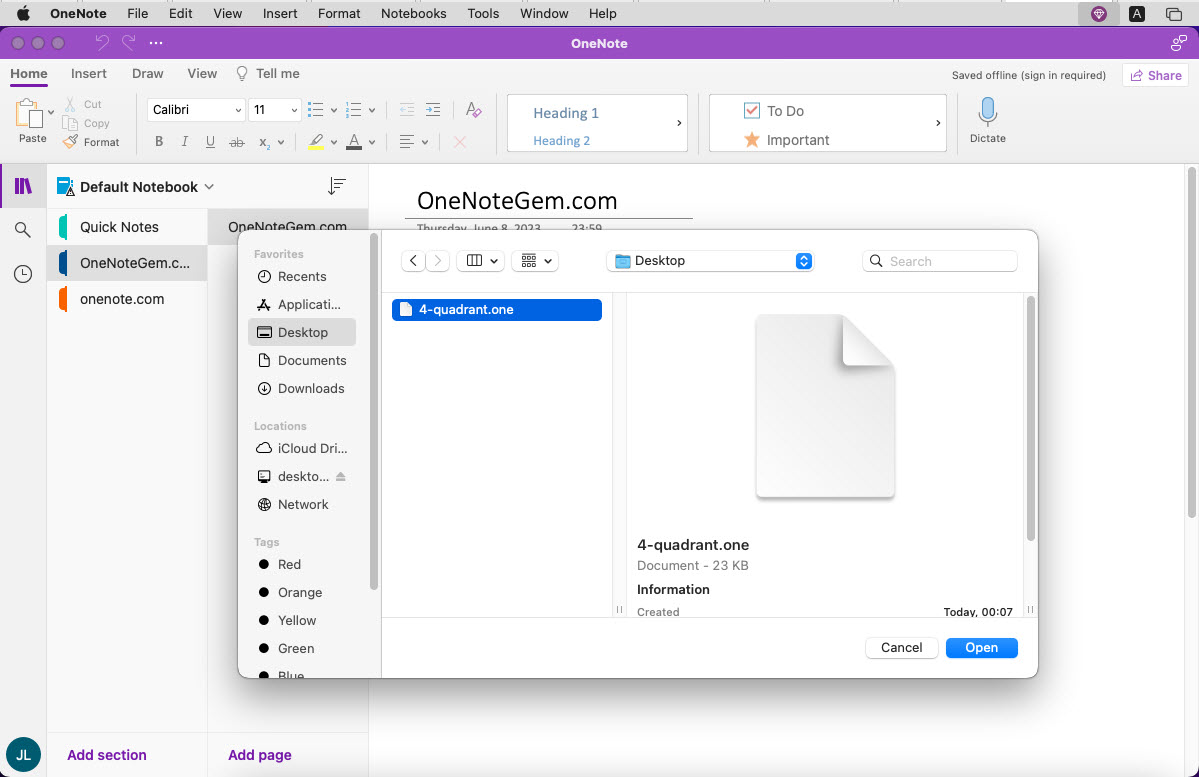Open recent notes clock icon

23,274
